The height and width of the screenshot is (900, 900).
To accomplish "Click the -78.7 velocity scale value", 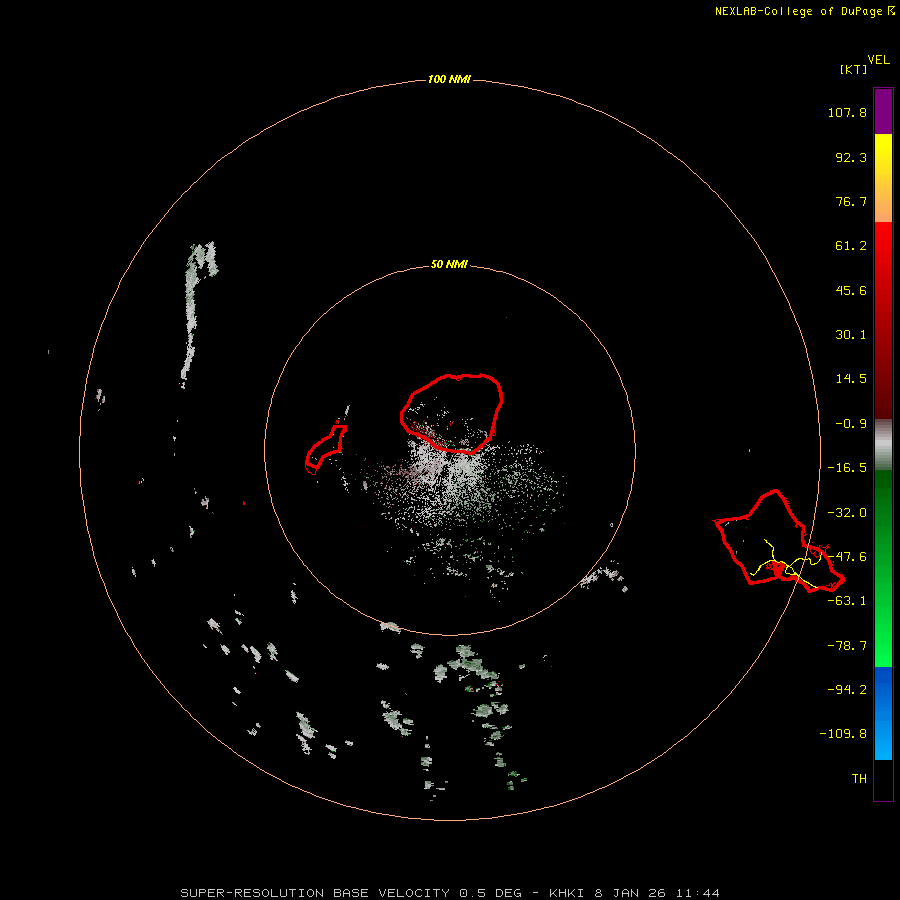I will 847,646.
